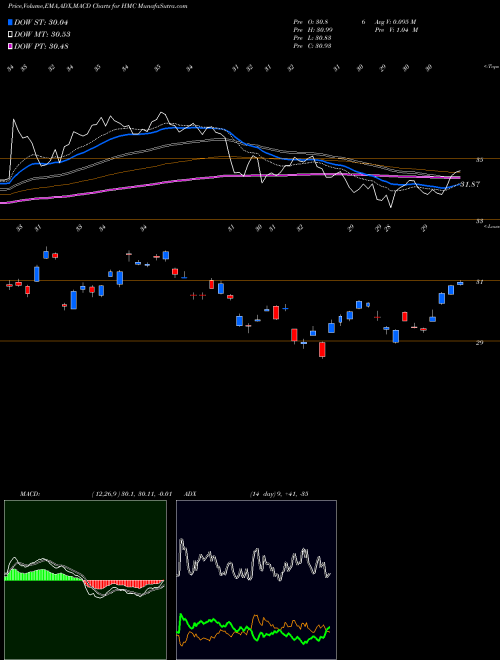Click the 'Pre L: 30.83' low value
500x660 pixels.
pyautogui.click(x=314, y=38)
